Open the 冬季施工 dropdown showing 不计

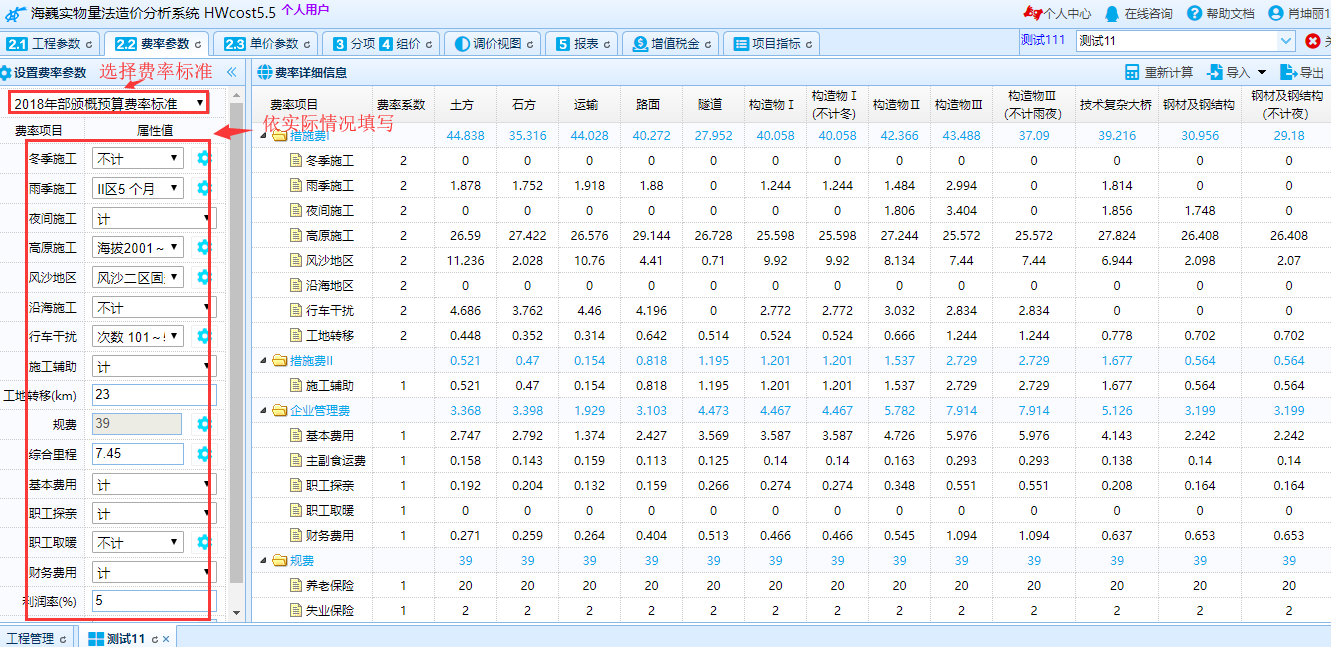click(x=138, y=158)
